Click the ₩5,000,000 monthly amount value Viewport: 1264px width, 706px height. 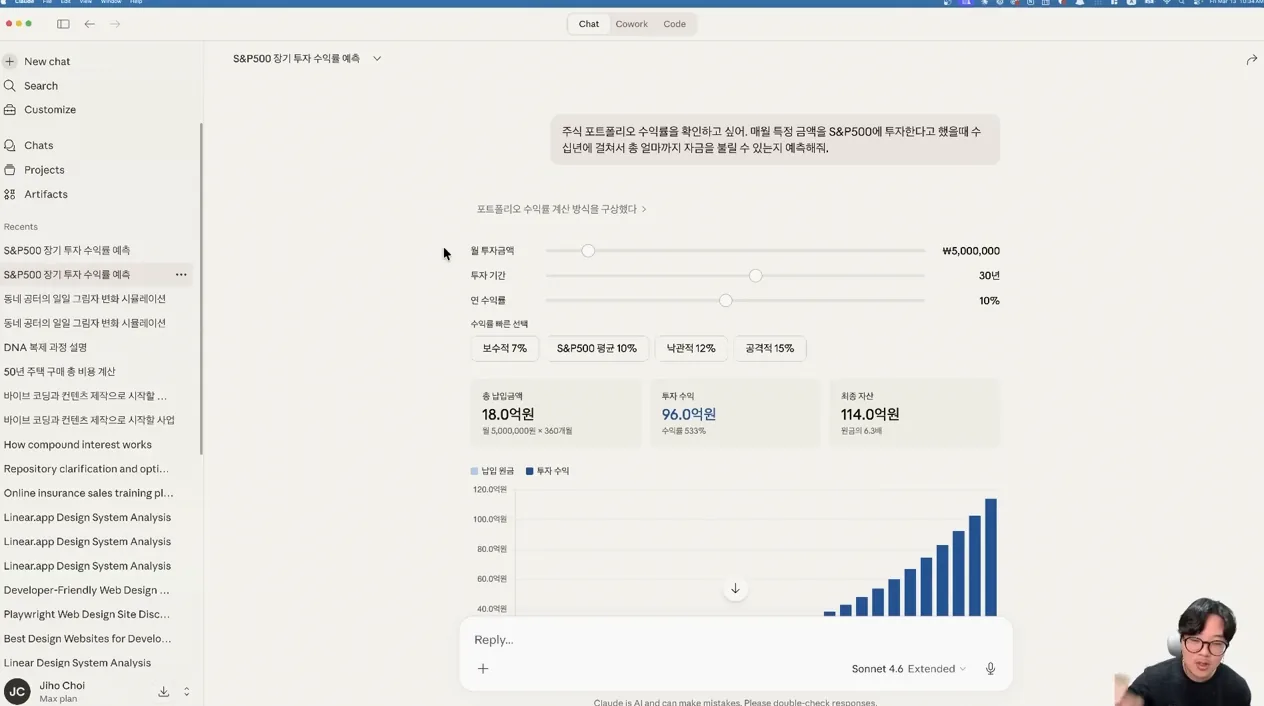click(x=971, y=251)
